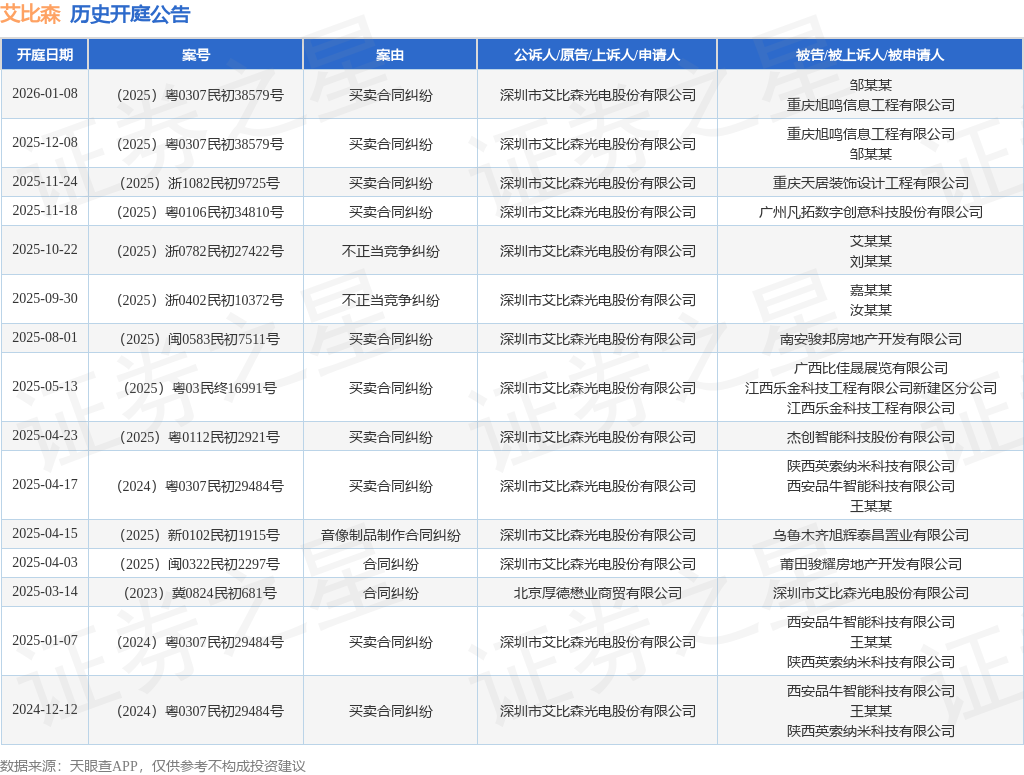This screenshot has width=1024, height=775.
Task: Click date cell 2025-12-08
Action: 45,142
